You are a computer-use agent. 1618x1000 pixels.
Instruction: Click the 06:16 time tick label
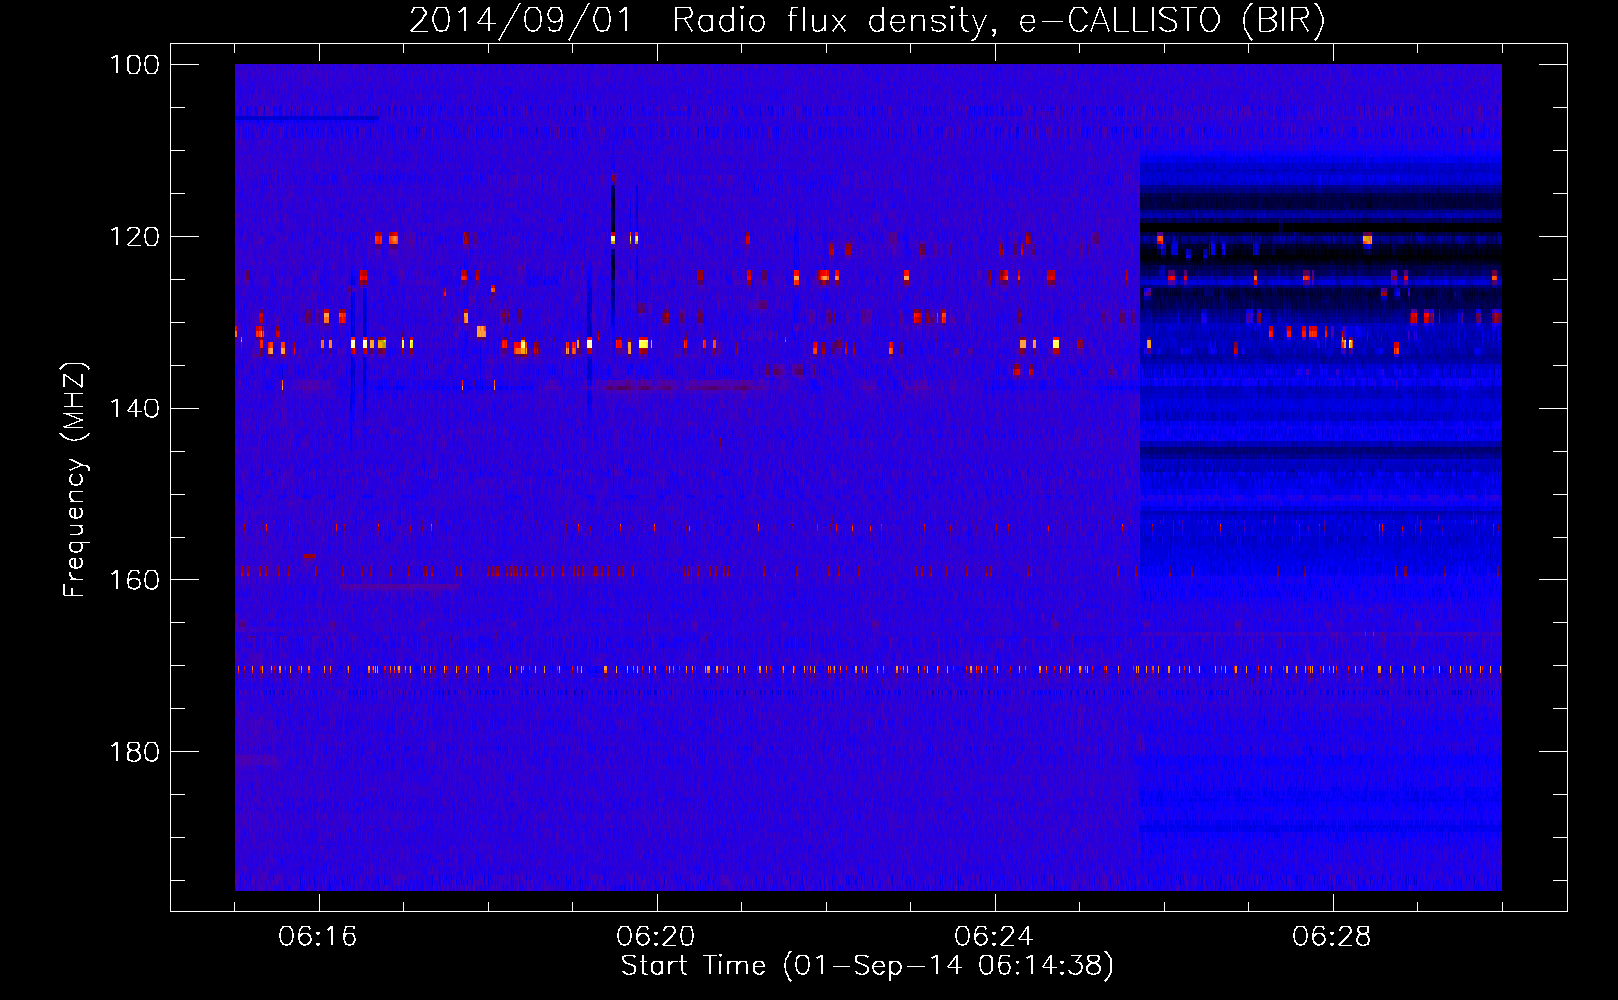coord(318,937)
